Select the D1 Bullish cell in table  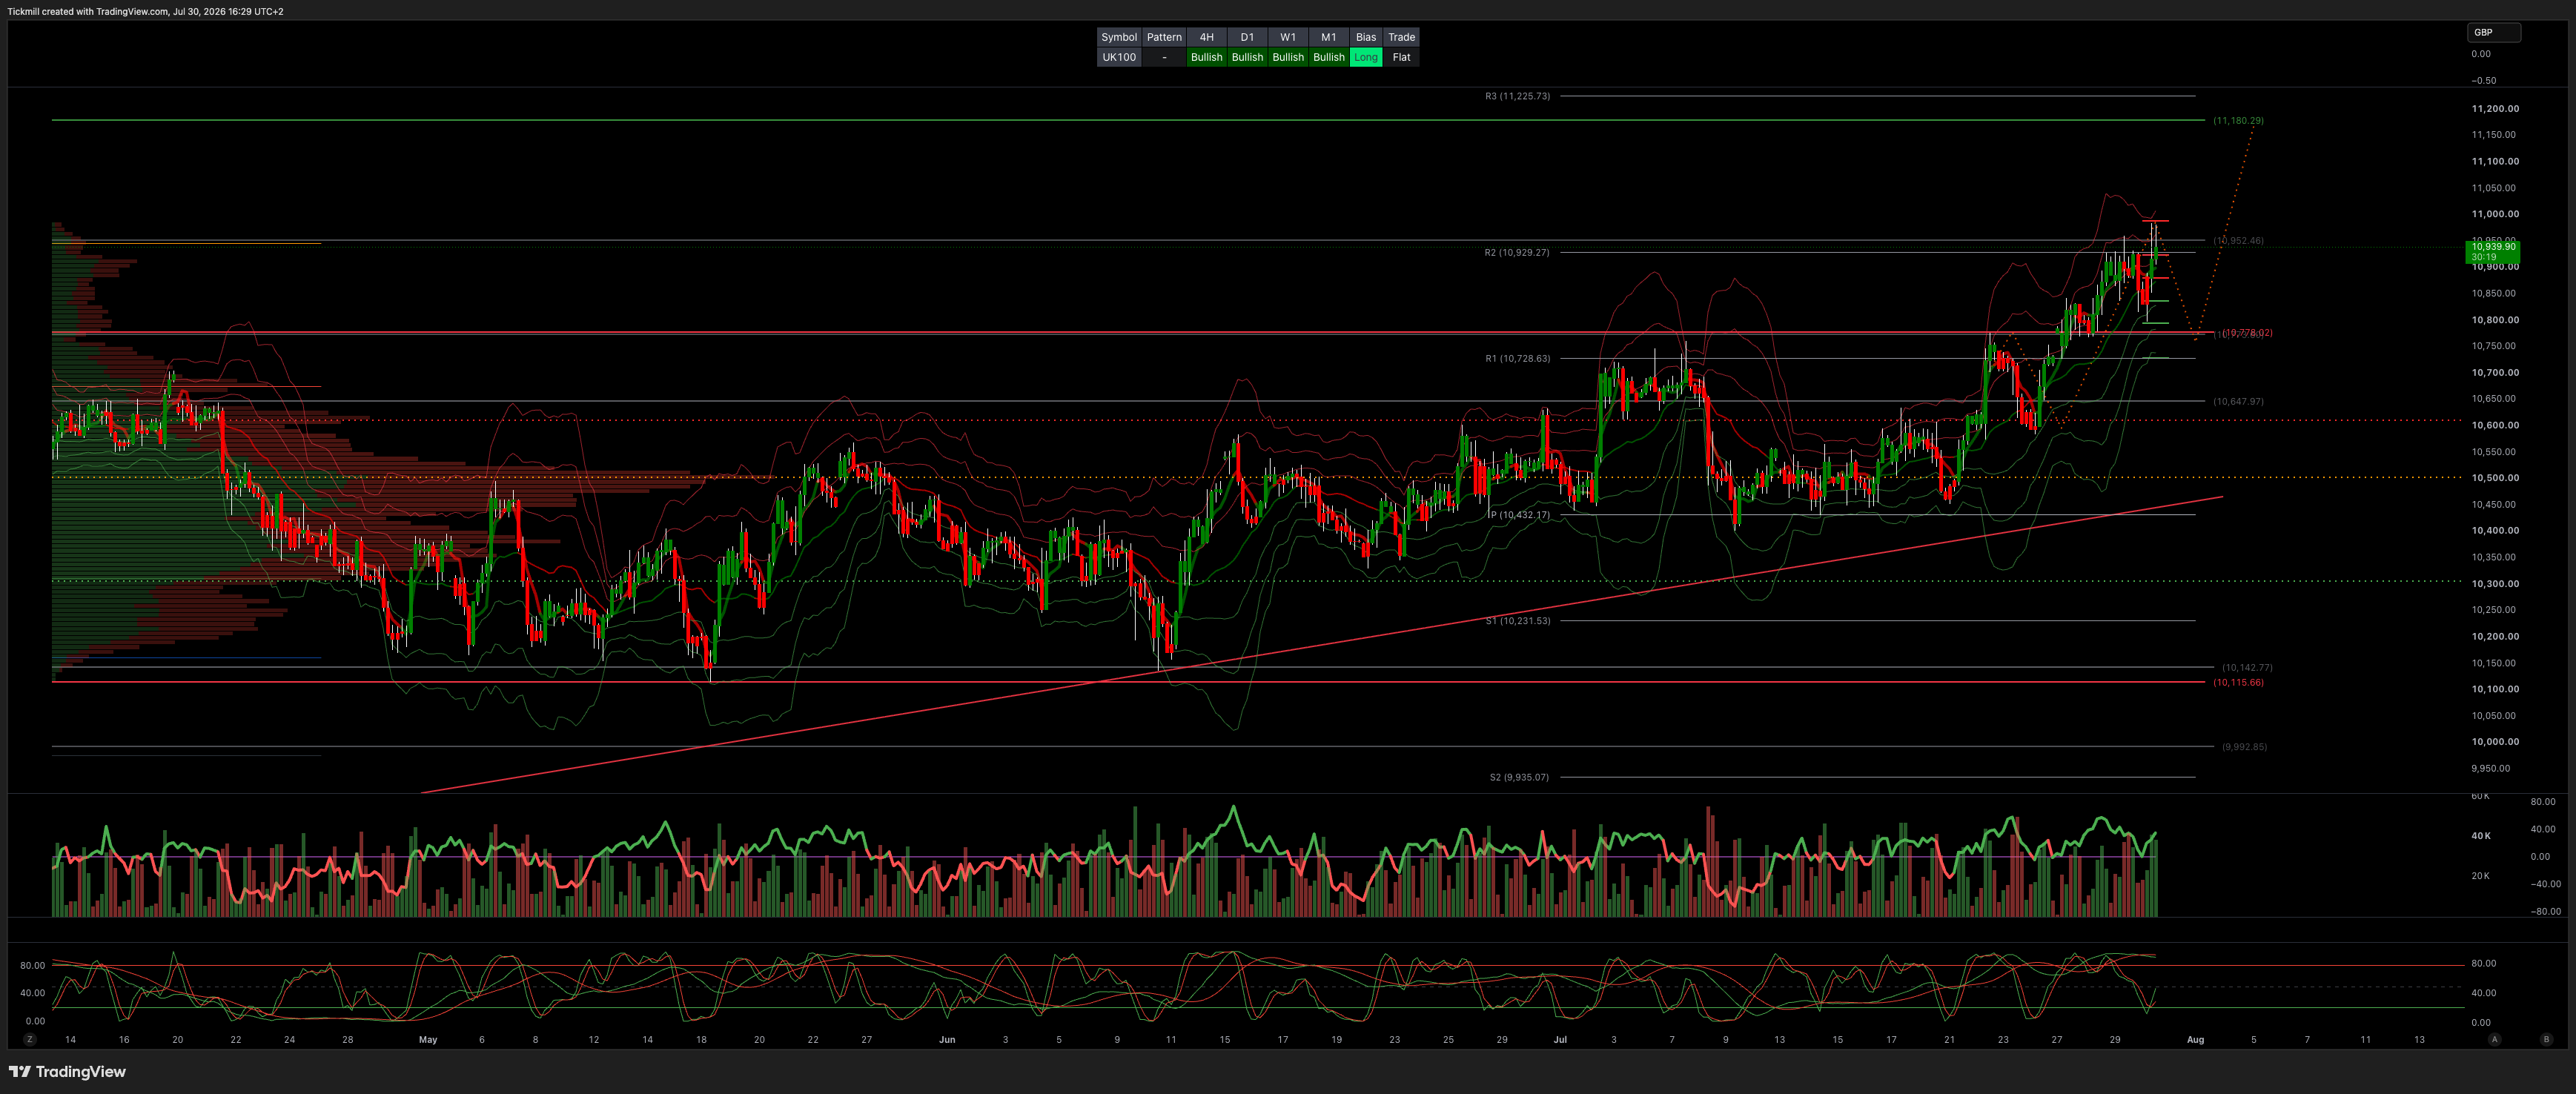(x=1247, y=57)
